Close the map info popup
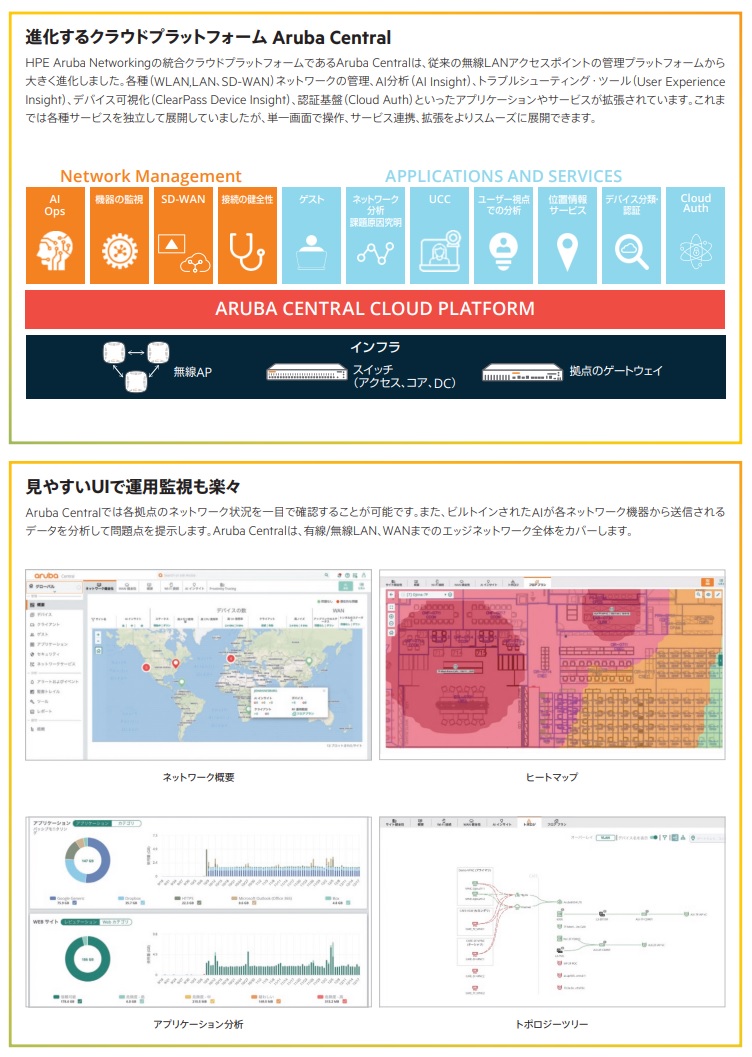 click(x=323, y=691)
